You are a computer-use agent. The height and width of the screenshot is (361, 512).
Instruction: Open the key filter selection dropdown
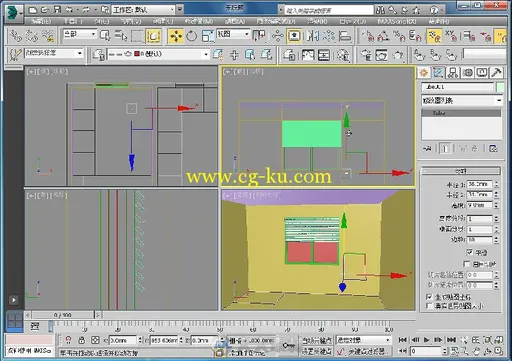[363, 340]
